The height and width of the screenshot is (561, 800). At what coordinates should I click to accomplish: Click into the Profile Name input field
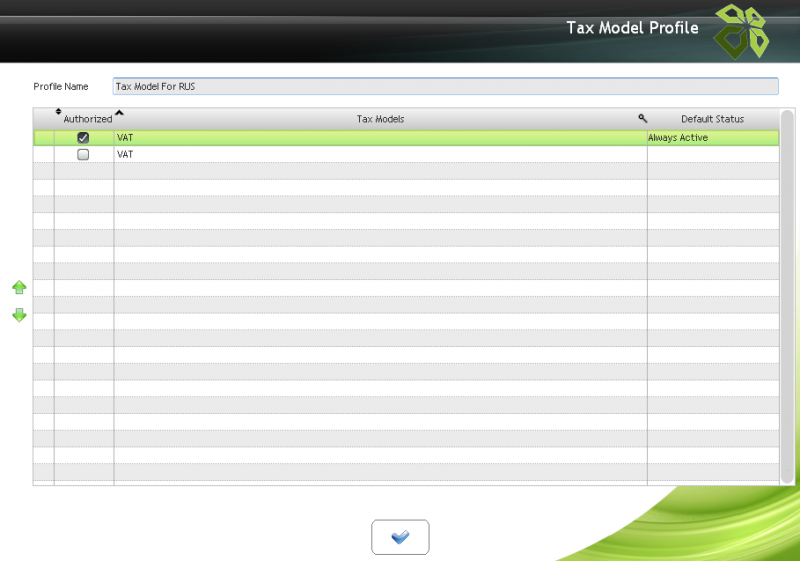coord(445,86)
